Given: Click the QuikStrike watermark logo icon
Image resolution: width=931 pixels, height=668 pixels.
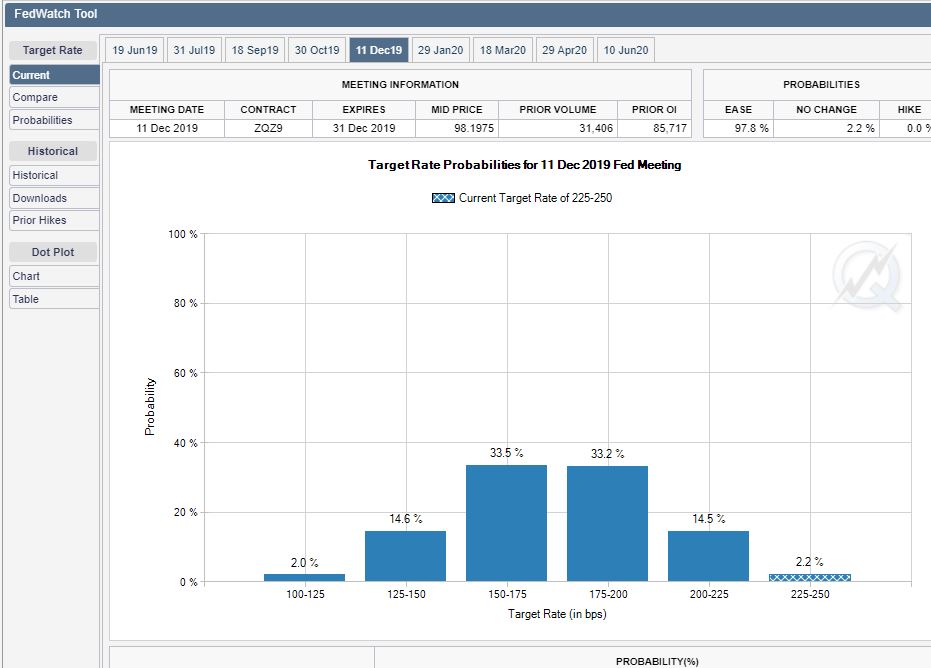Looking at the screenshot, I should pos(867,277).
